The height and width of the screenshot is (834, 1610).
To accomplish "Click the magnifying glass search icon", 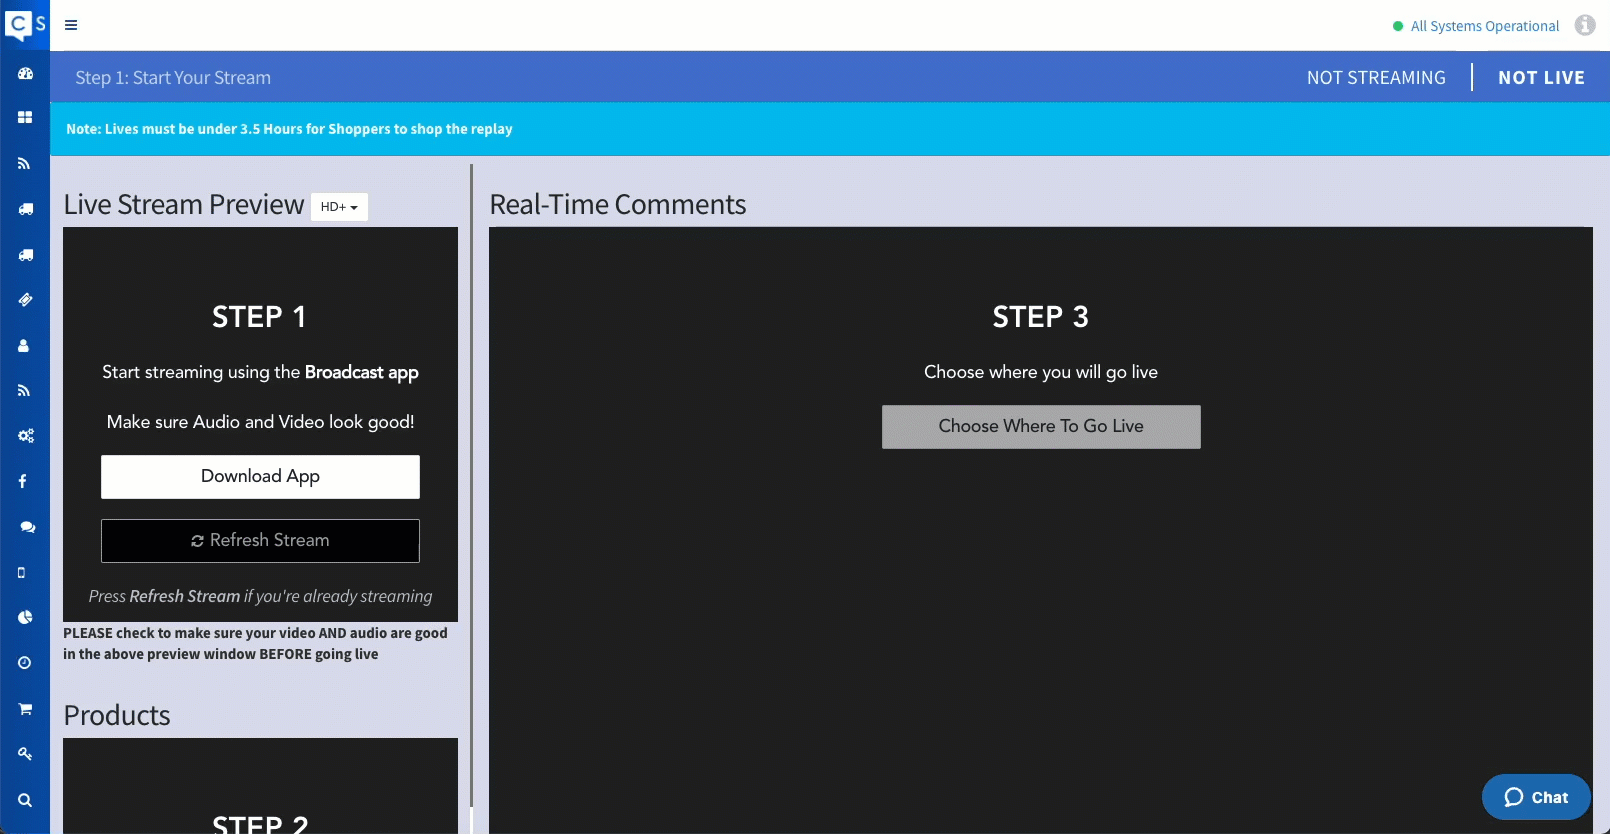I will 25,800.
